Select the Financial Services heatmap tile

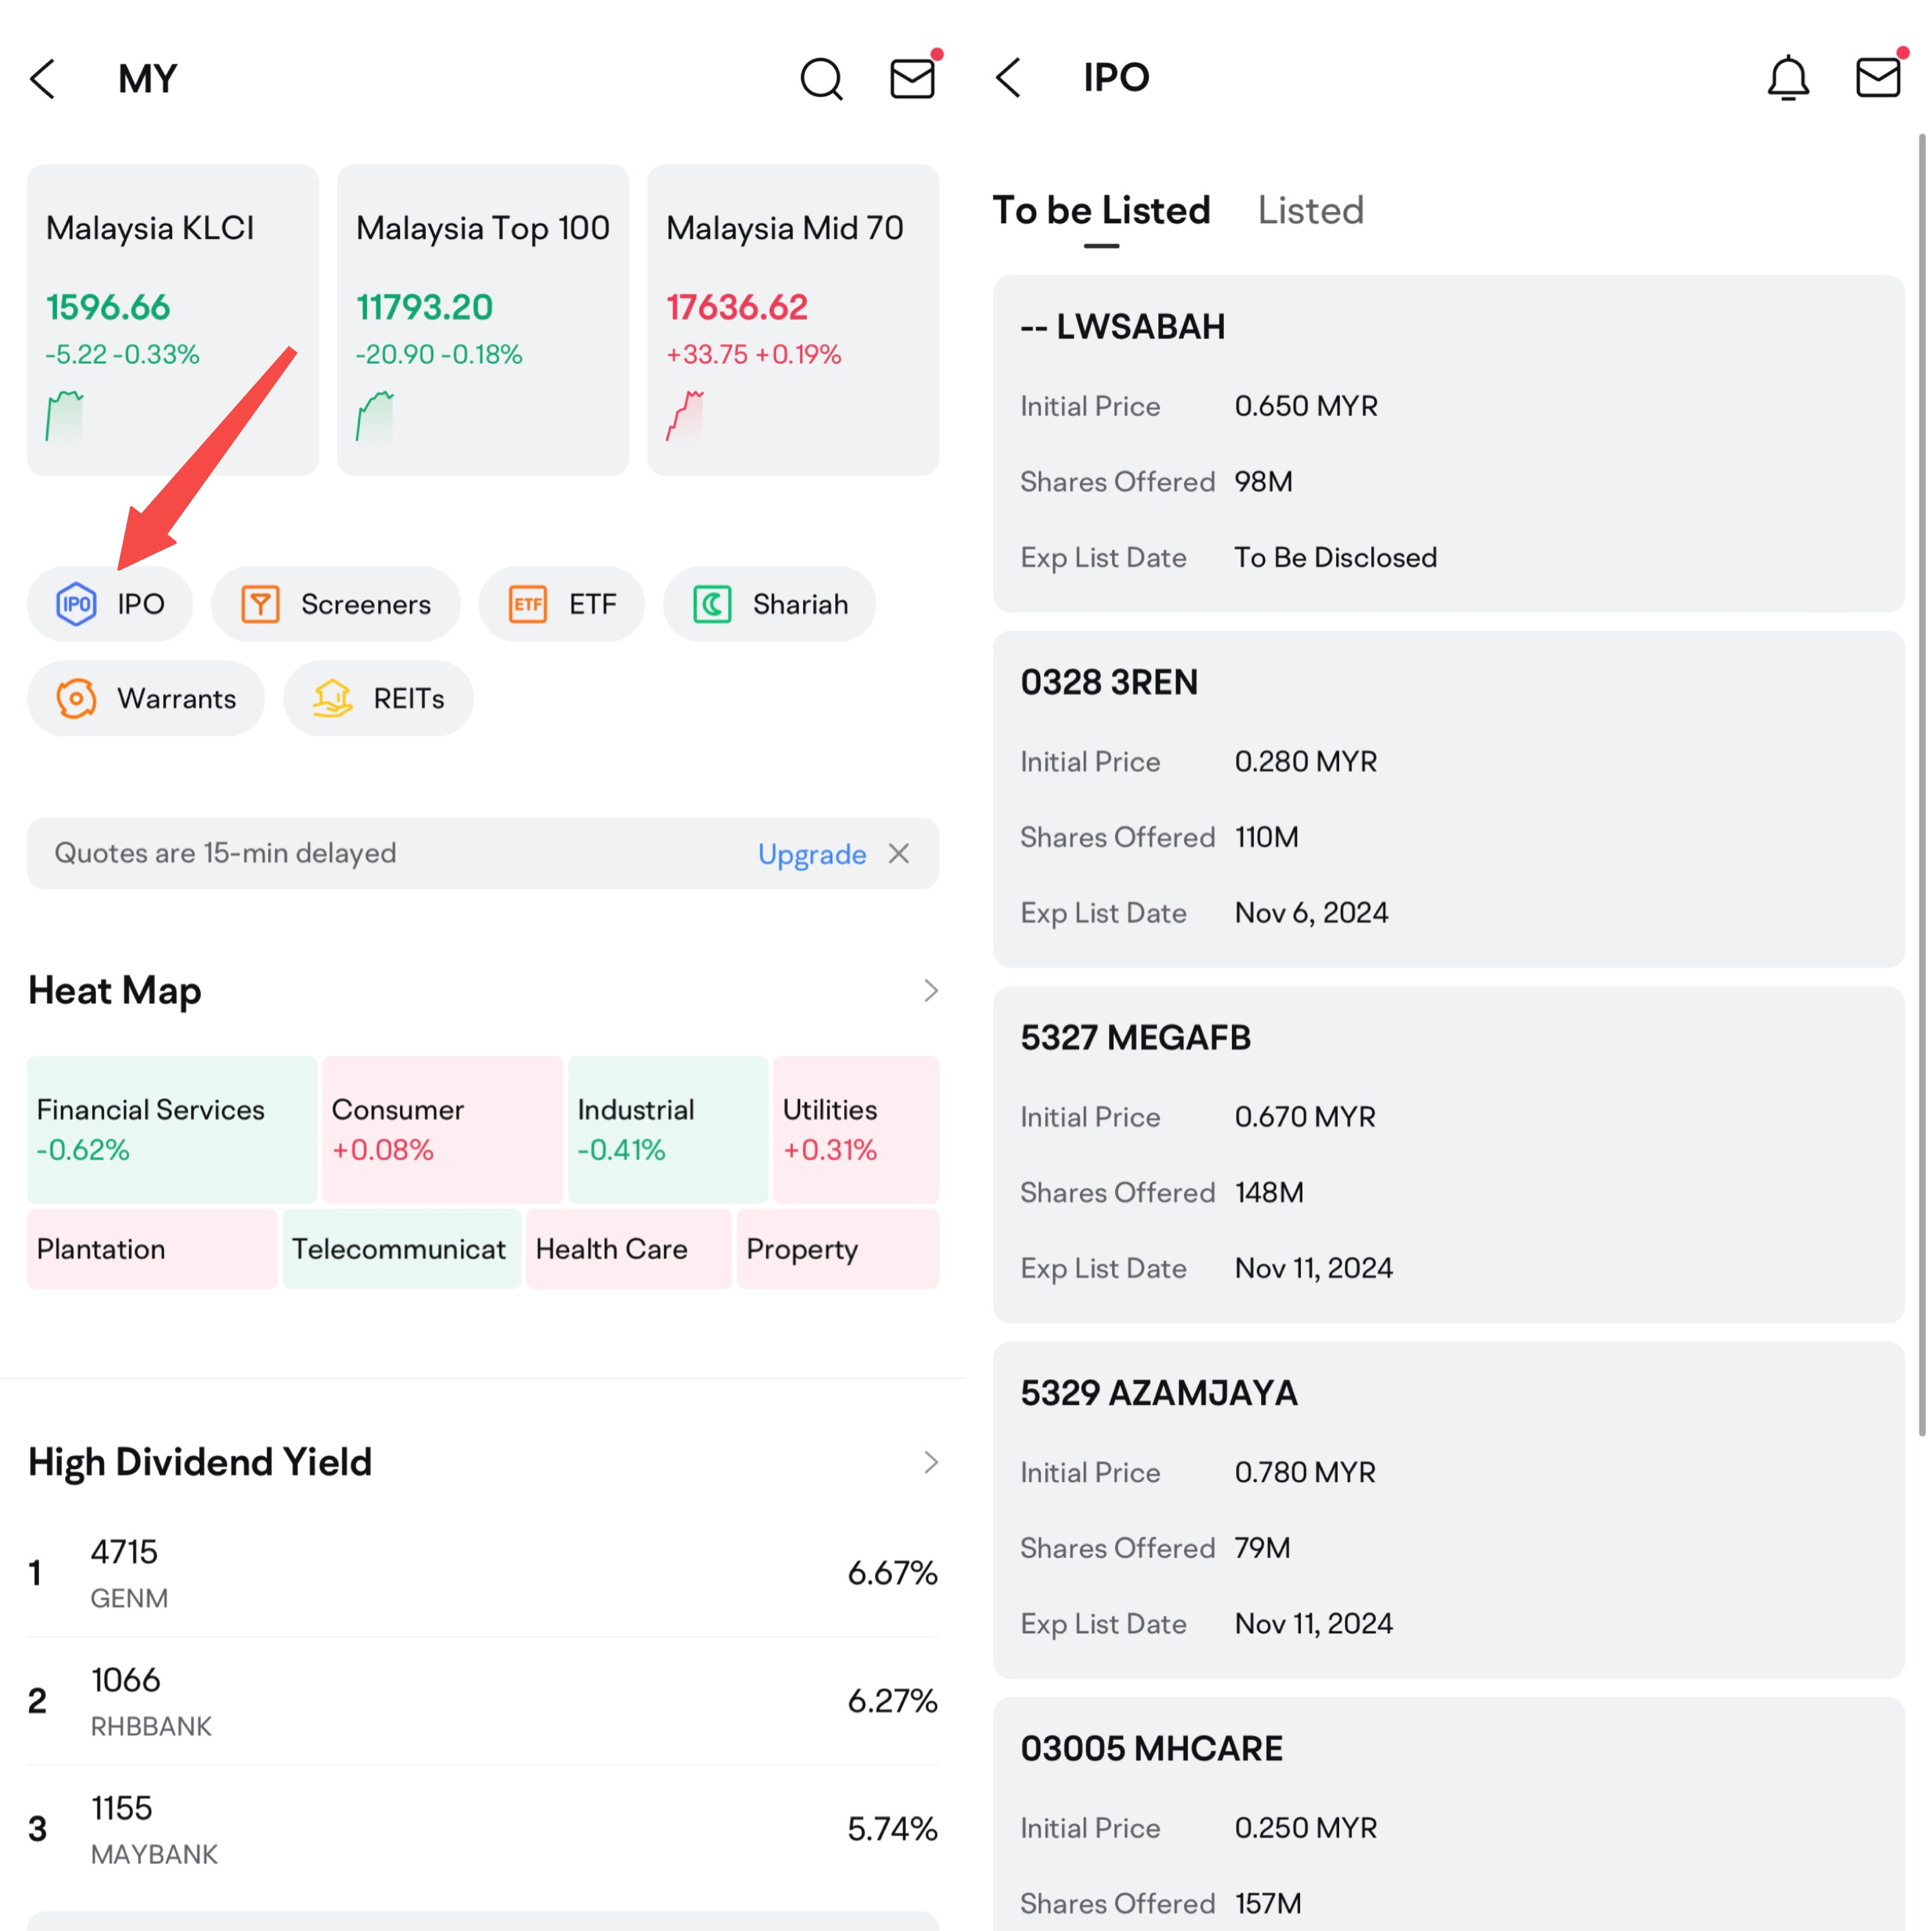point(171,1129)
